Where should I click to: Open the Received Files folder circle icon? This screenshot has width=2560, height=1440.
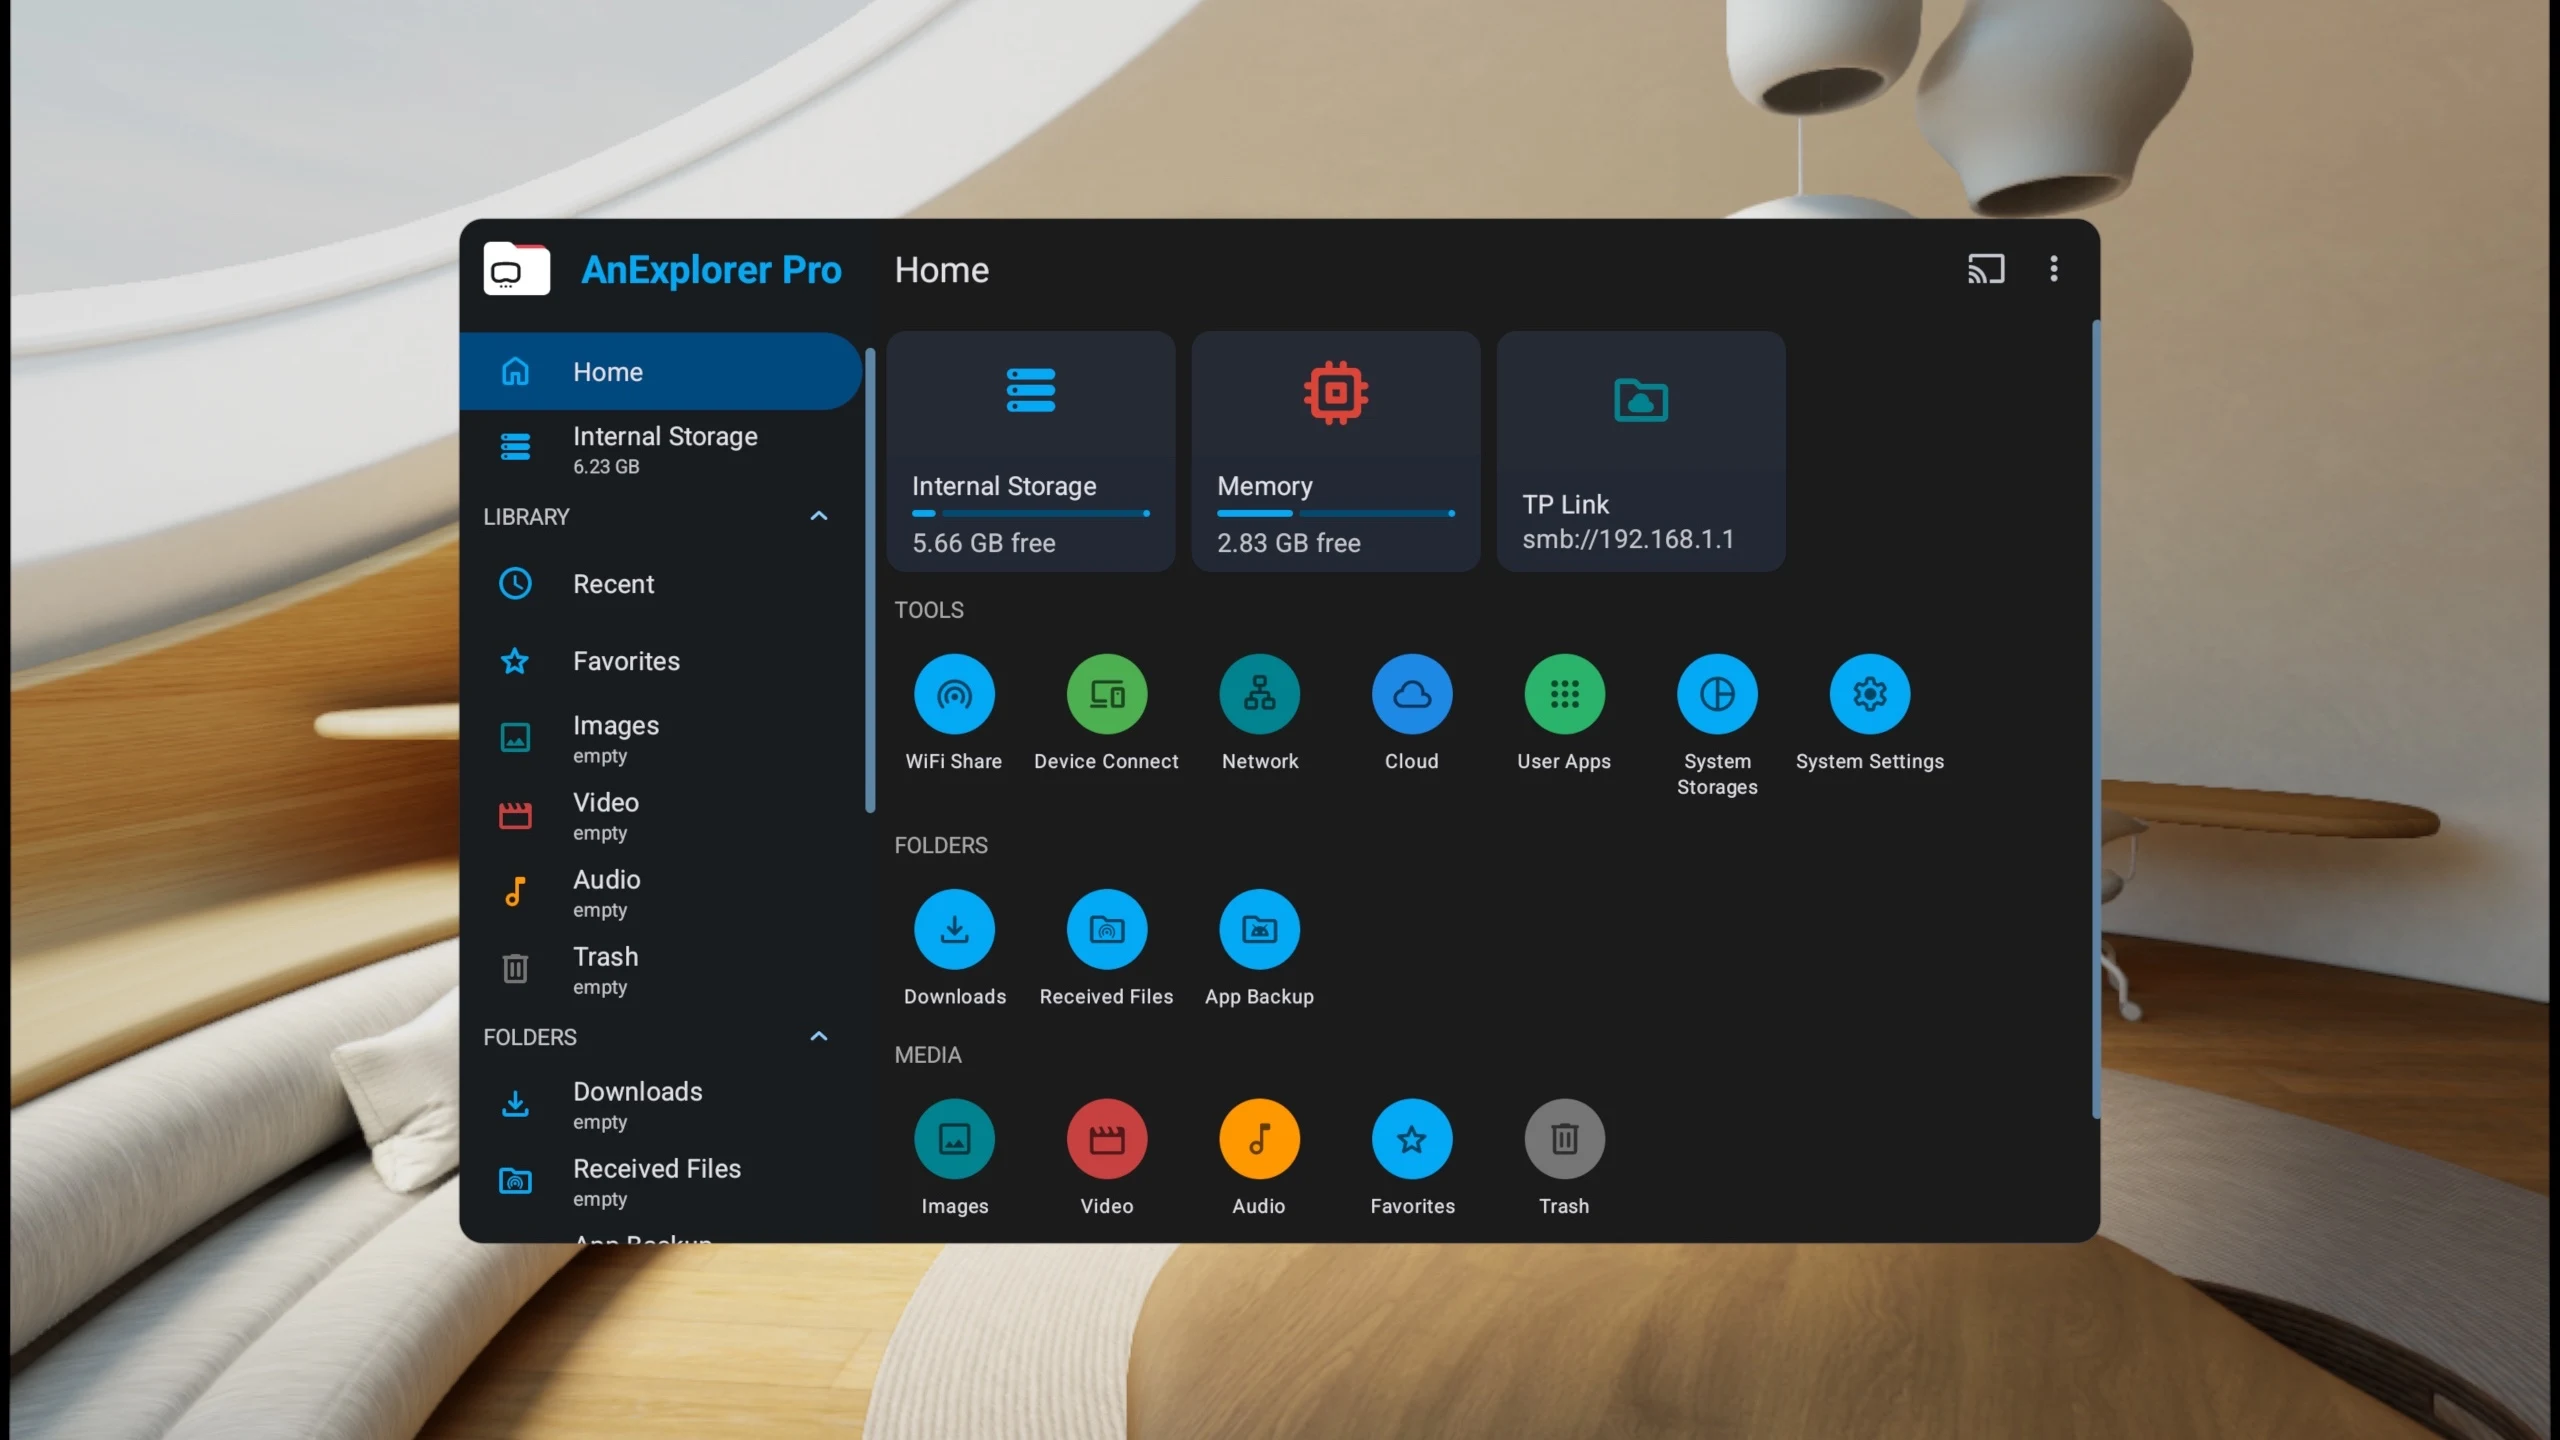pos(1106,929)
